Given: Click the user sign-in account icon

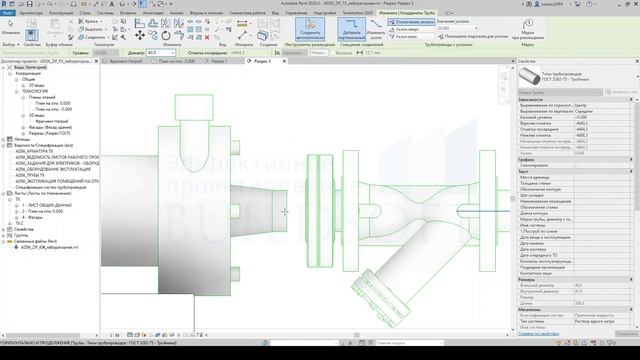Looking at the screenshot, I should pos(538,4).
